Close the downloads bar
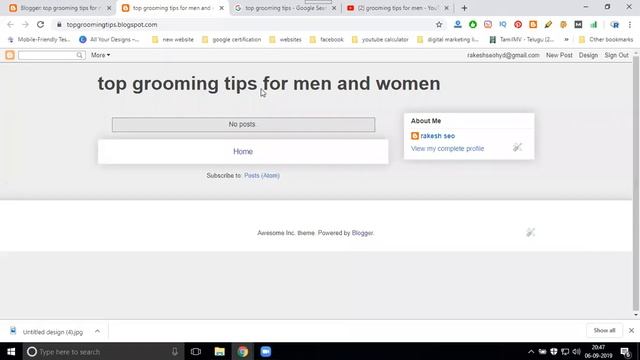Screen dimensions: 640x360 (631, 330)
